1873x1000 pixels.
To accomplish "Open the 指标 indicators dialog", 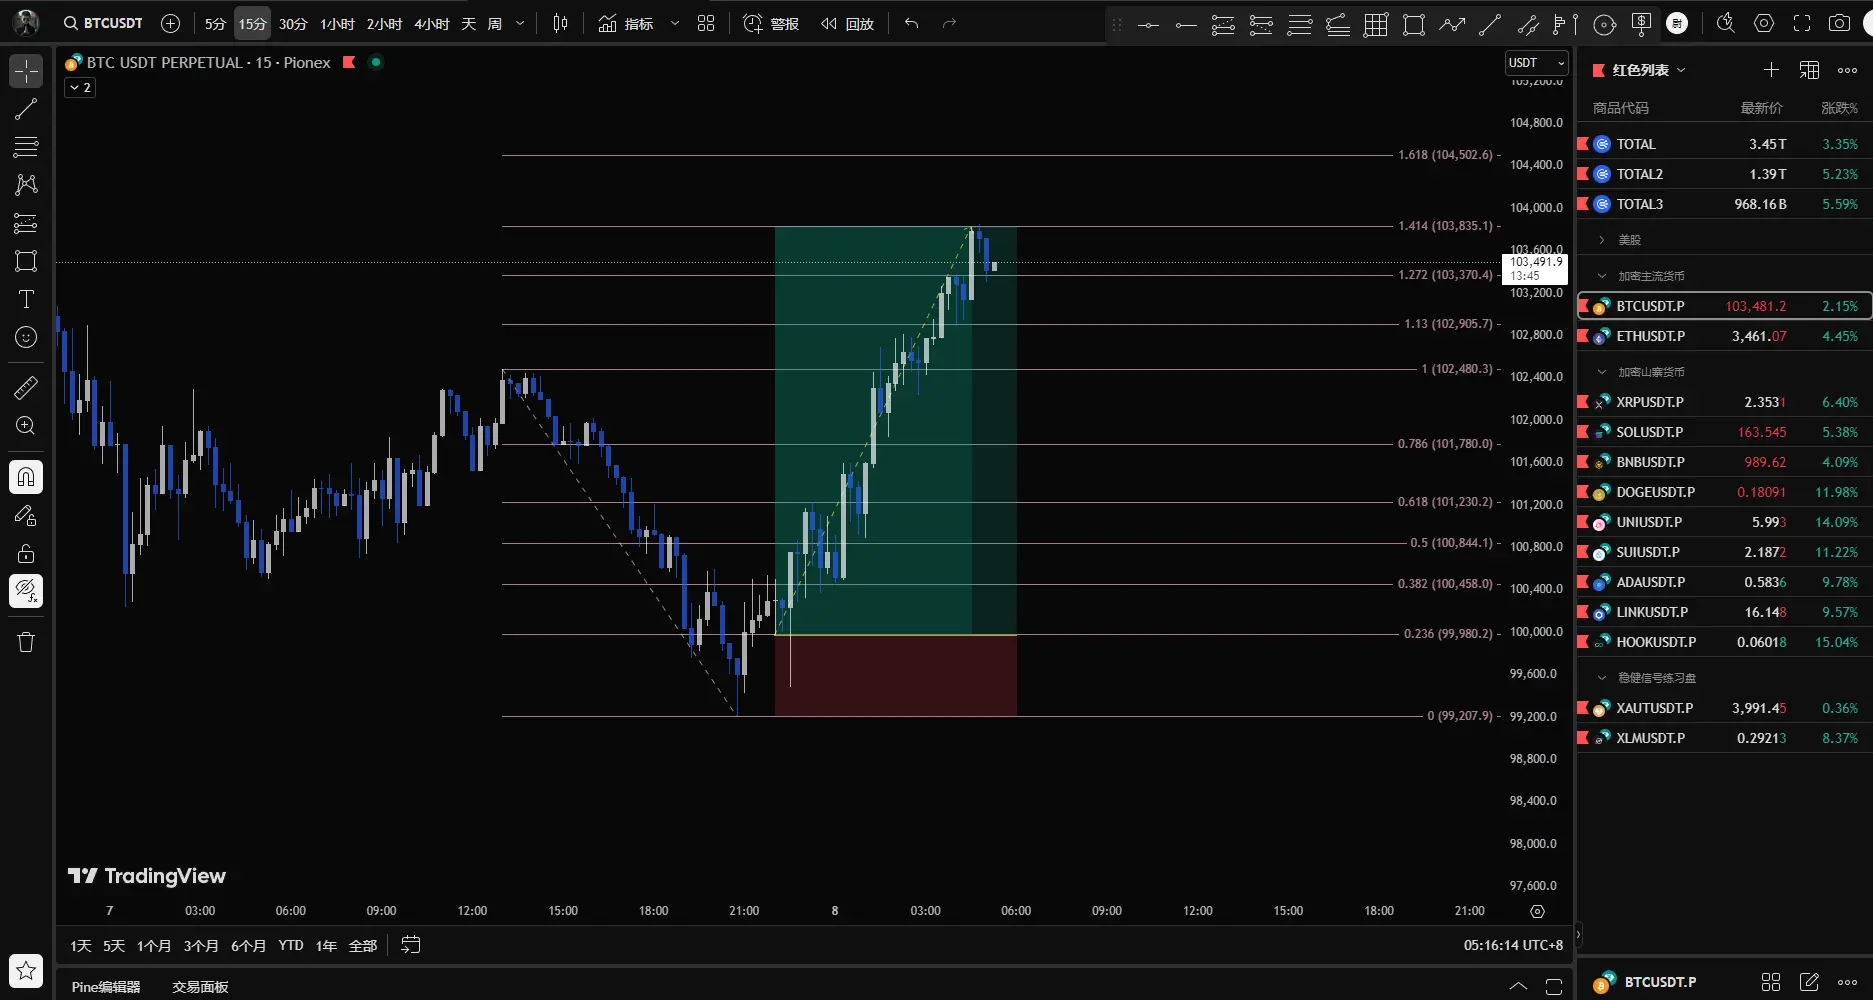I will [x=626, y=23].
